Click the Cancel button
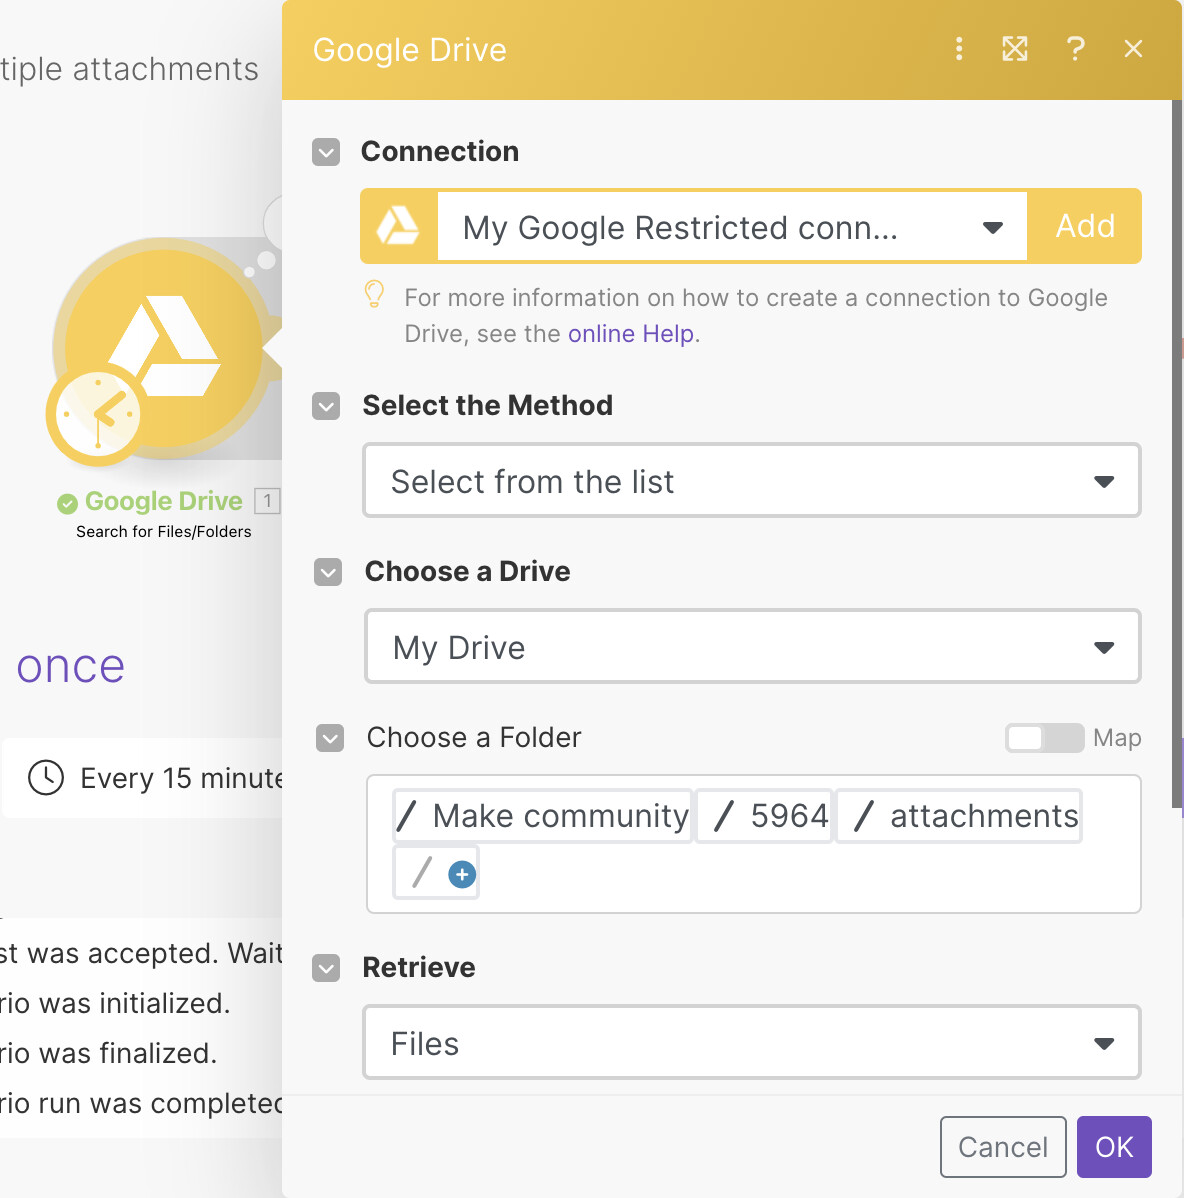1184x1198 pixels. [x=1003, y=1147]
